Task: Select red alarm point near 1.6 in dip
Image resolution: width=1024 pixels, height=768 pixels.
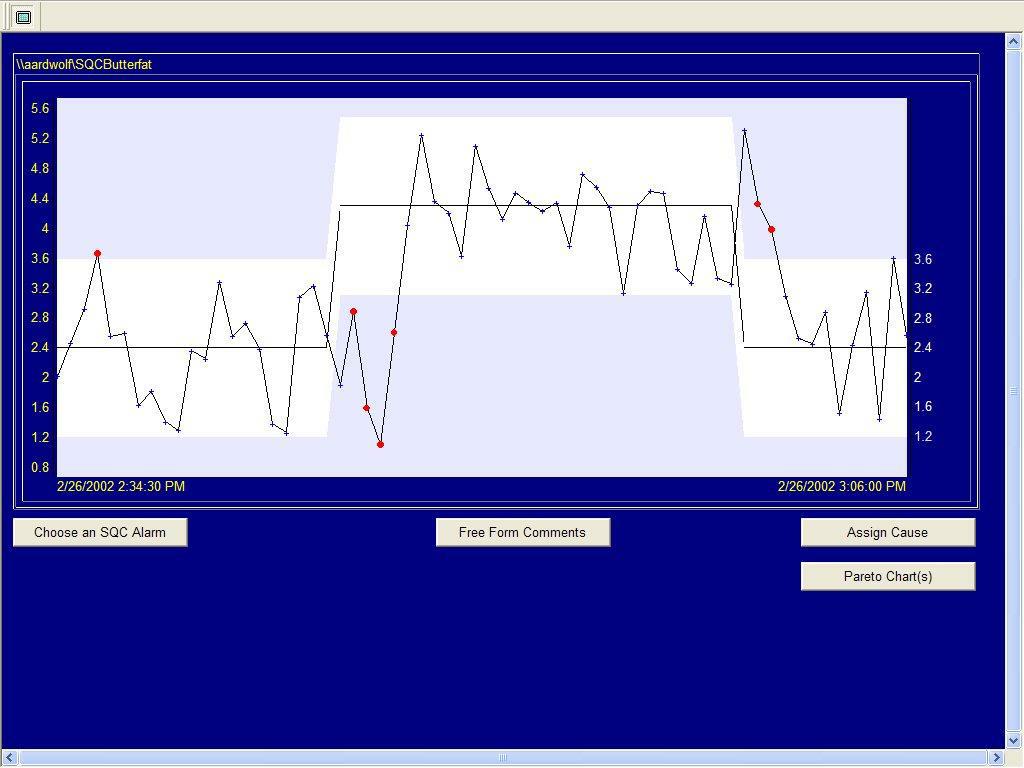Action: (x=366, y=408)
